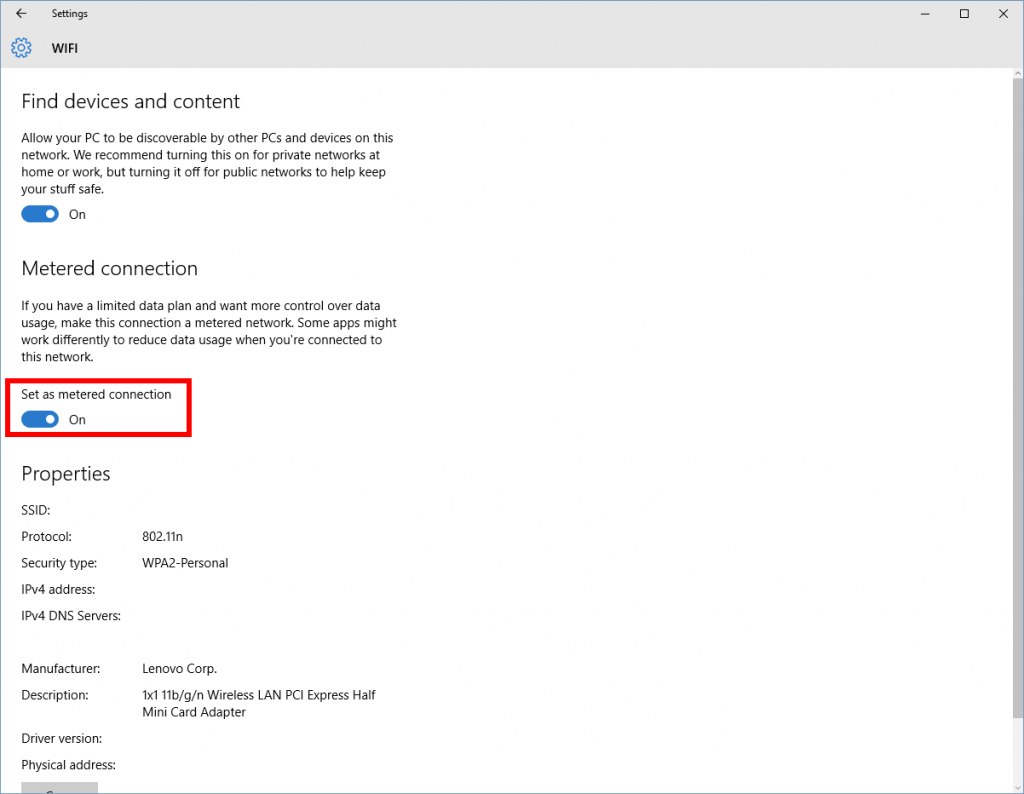Image resolution: width=1024 pixels, height=794 pixels.
Task: Select the 802.11n protocol value
Action: (x=163, y=537)
